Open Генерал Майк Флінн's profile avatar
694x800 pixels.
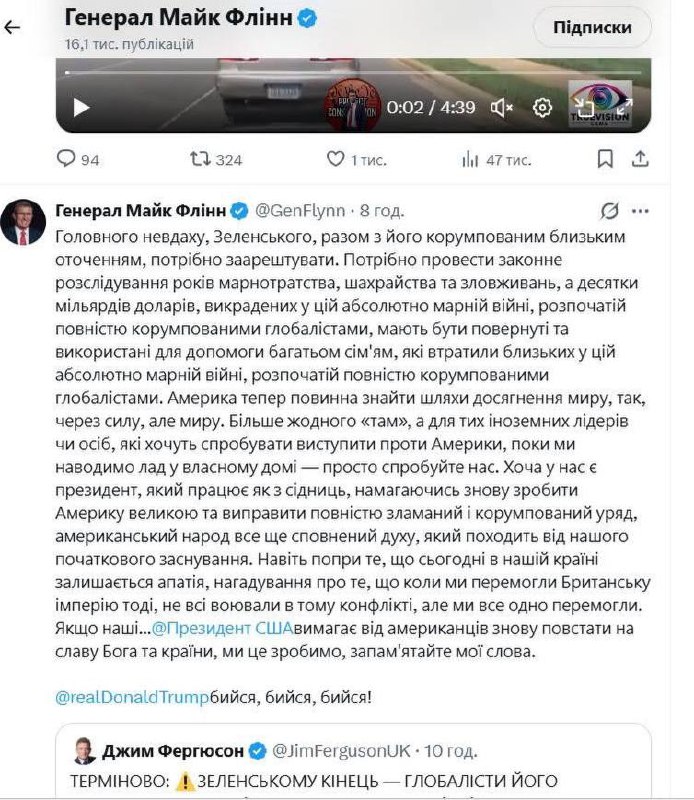coord(23,222)
